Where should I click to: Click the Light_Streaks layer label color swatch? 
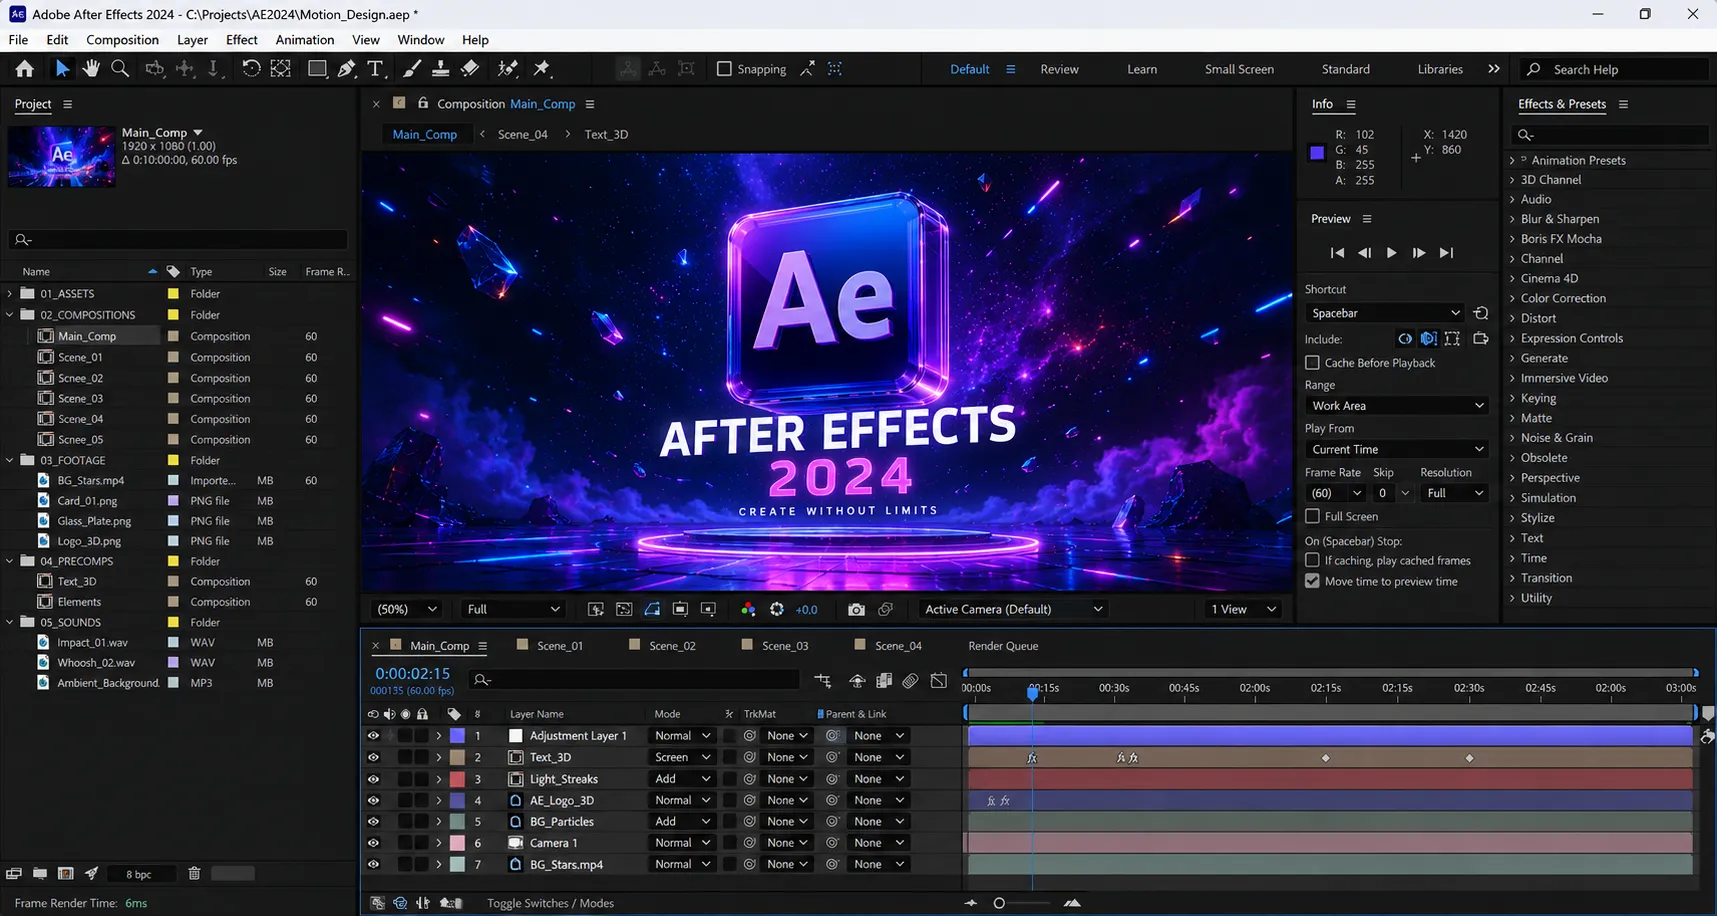point(457,779)
